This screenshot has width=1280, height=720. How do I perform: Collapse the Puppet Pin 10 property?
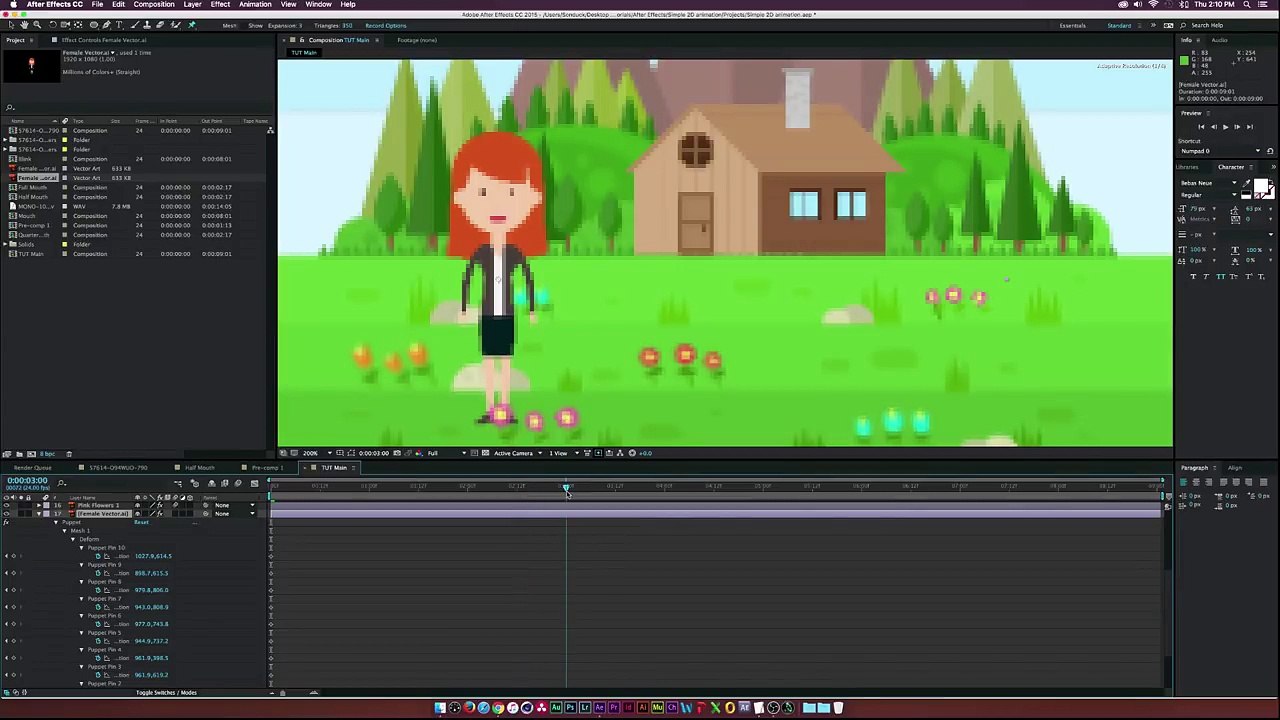click(81, 548)
